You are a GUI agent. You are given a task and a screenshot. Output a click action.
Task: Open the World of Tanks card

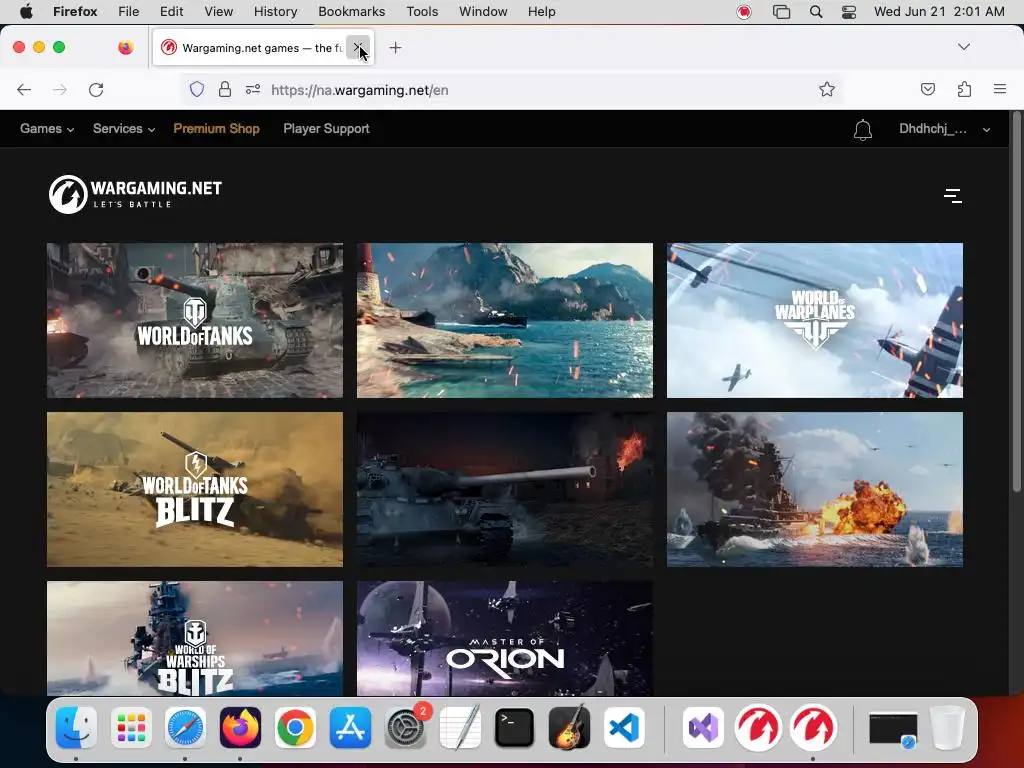(x=195, y=320)
